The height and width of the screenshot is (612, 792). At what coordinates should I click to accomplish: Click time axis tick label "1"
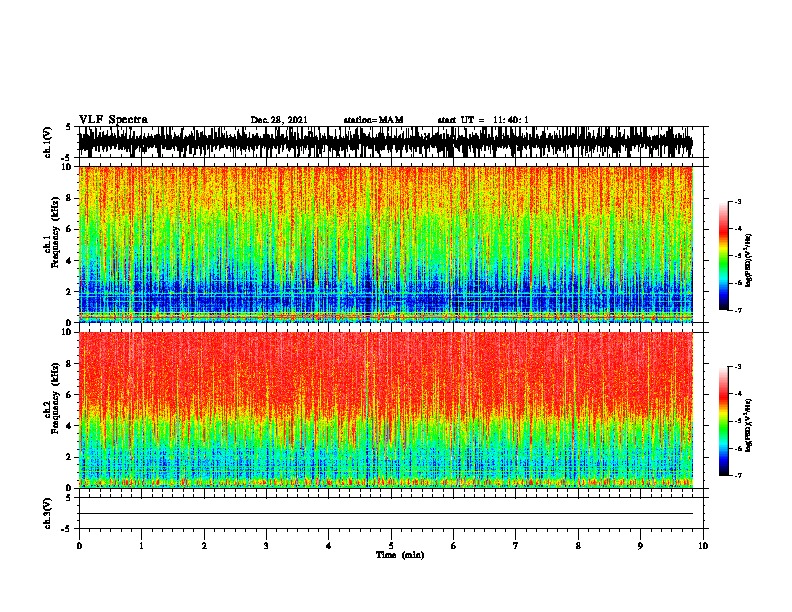141,546
